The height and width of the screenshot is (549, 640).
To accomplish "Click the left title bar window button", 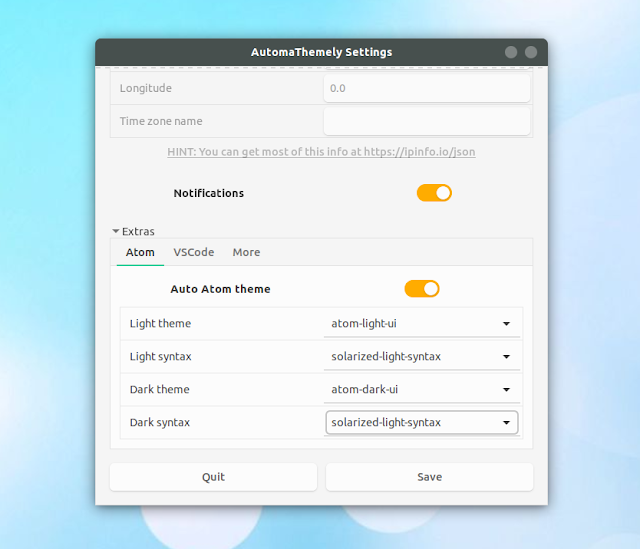I will pyautogui.click(x=511, y=52).
